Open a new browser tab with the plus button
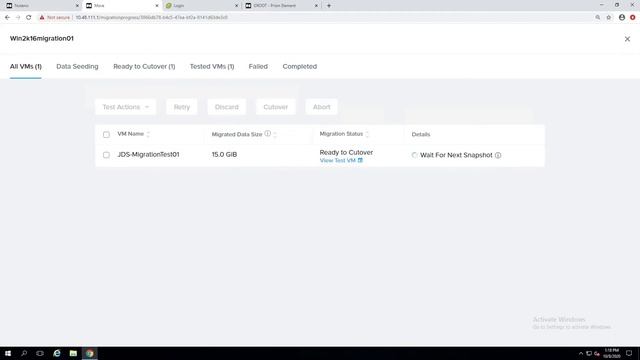Viewport: 640px width, 360px height. pos(329,6)
